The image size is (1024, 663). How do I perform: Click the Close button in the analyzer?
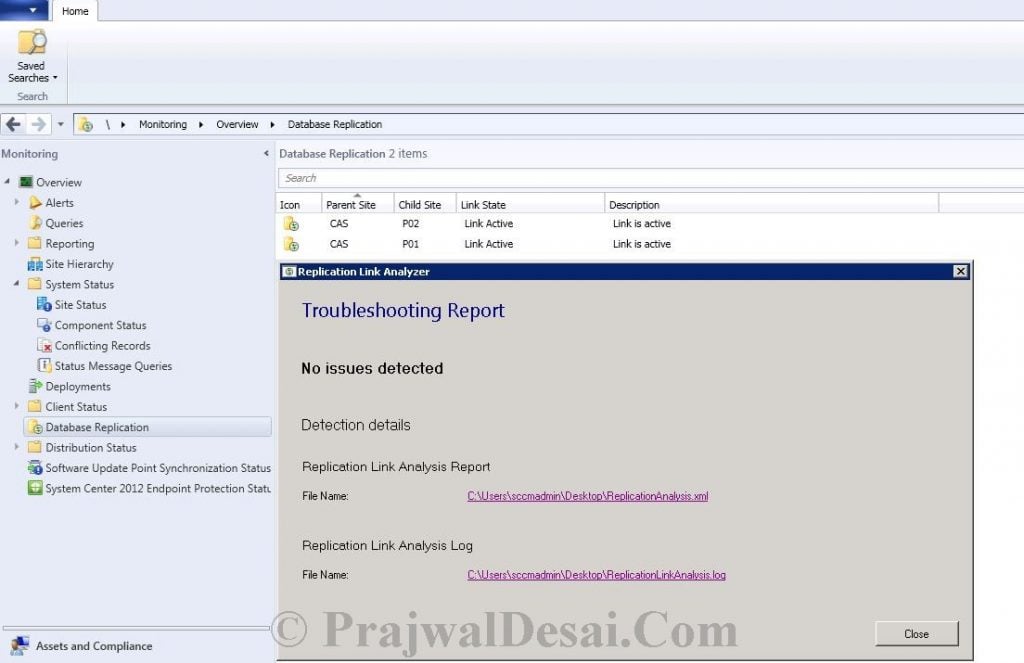pyautogui.click(x=916, y=634)
